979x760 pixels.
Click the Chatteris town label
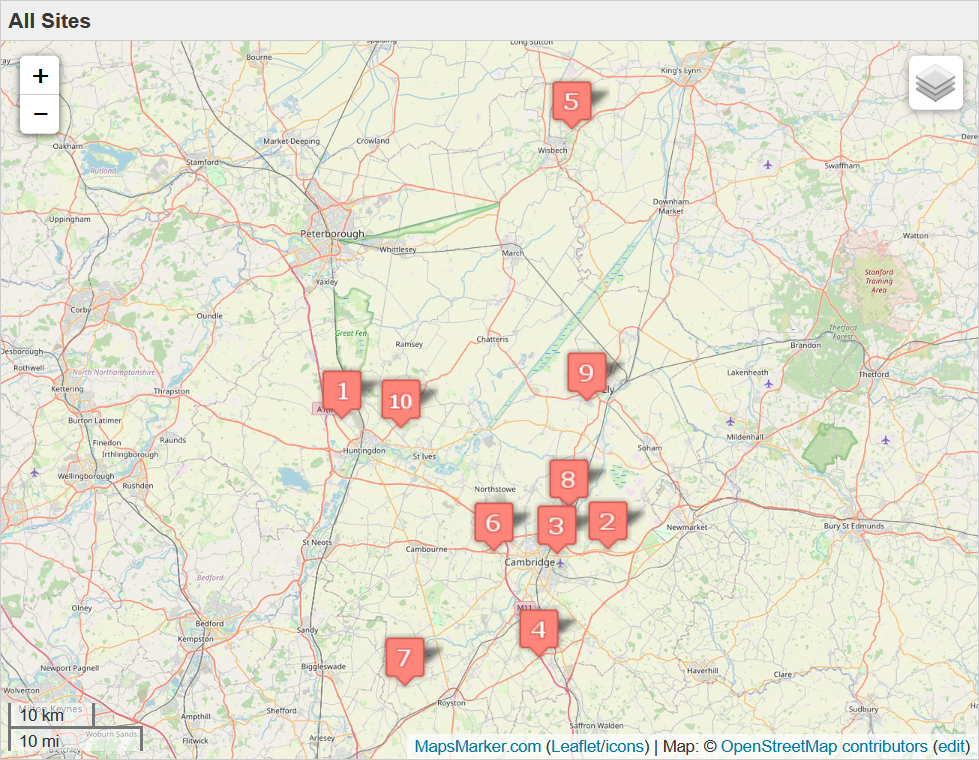[x=493, y=340]
